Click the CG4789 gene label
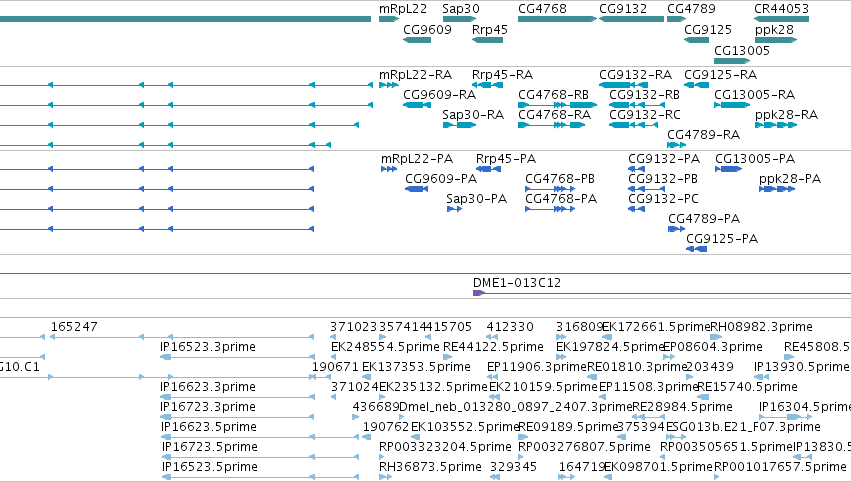This screenshot has width=851, height=482. point(691,9)
